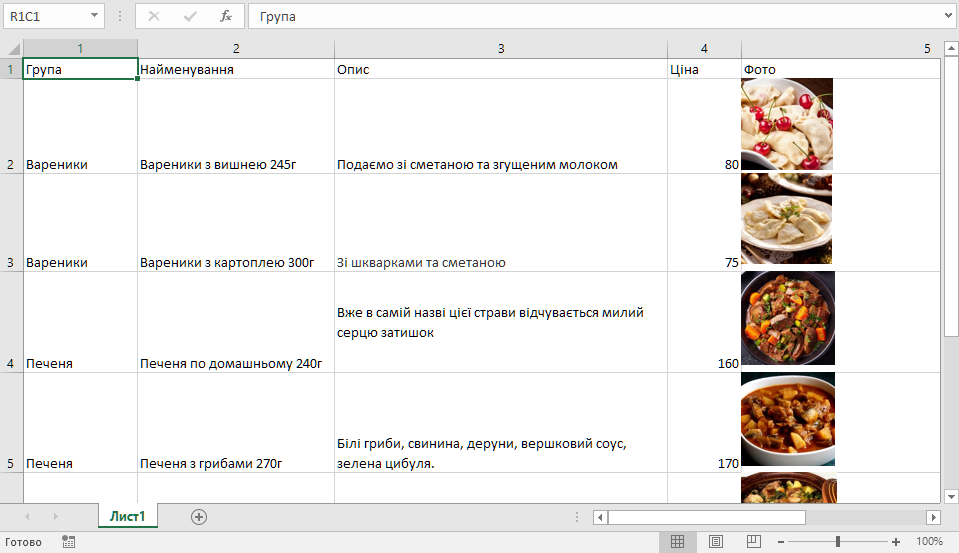Click the zoom out minus icon

(781, 541)
